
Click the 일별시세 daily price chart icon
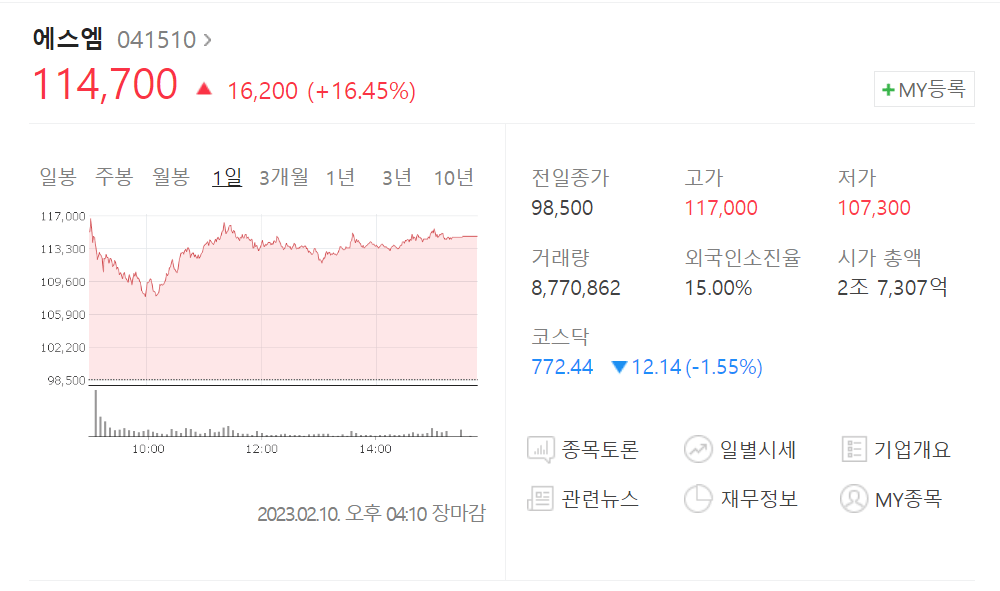pyautogui.click(x=697, y=450)
